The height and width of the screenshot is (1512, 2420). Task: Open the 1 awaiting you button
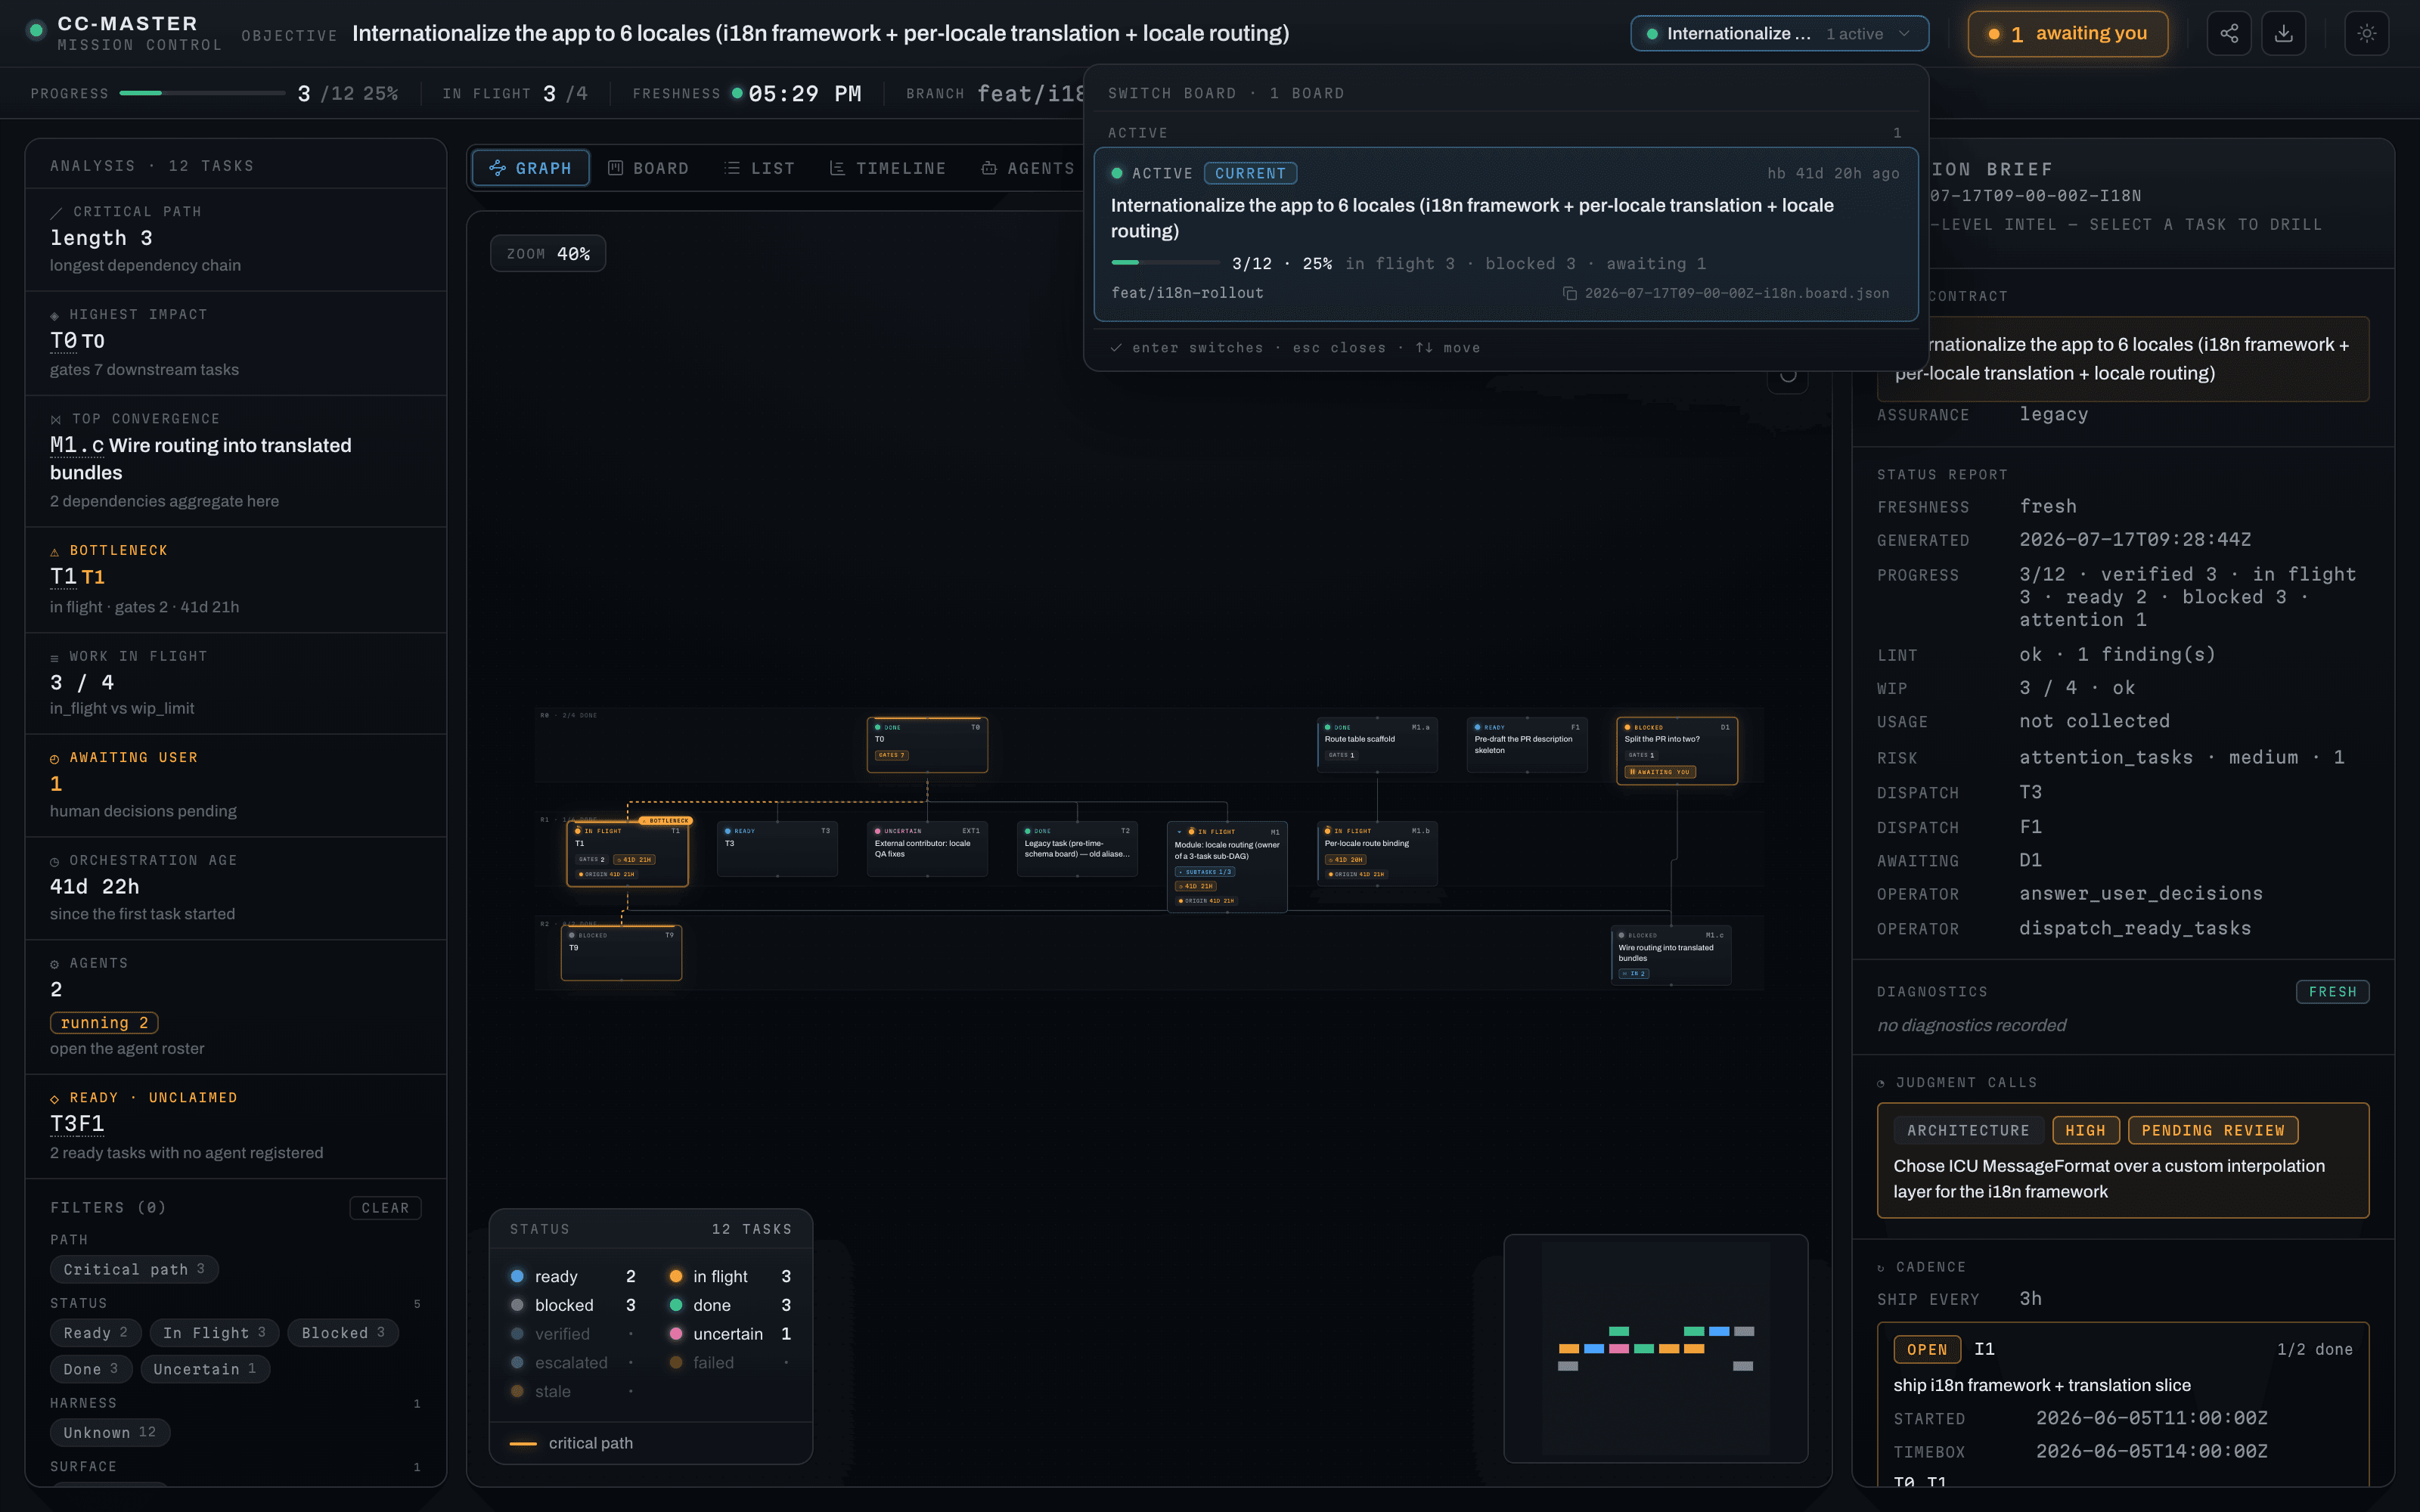point(2067,34)
